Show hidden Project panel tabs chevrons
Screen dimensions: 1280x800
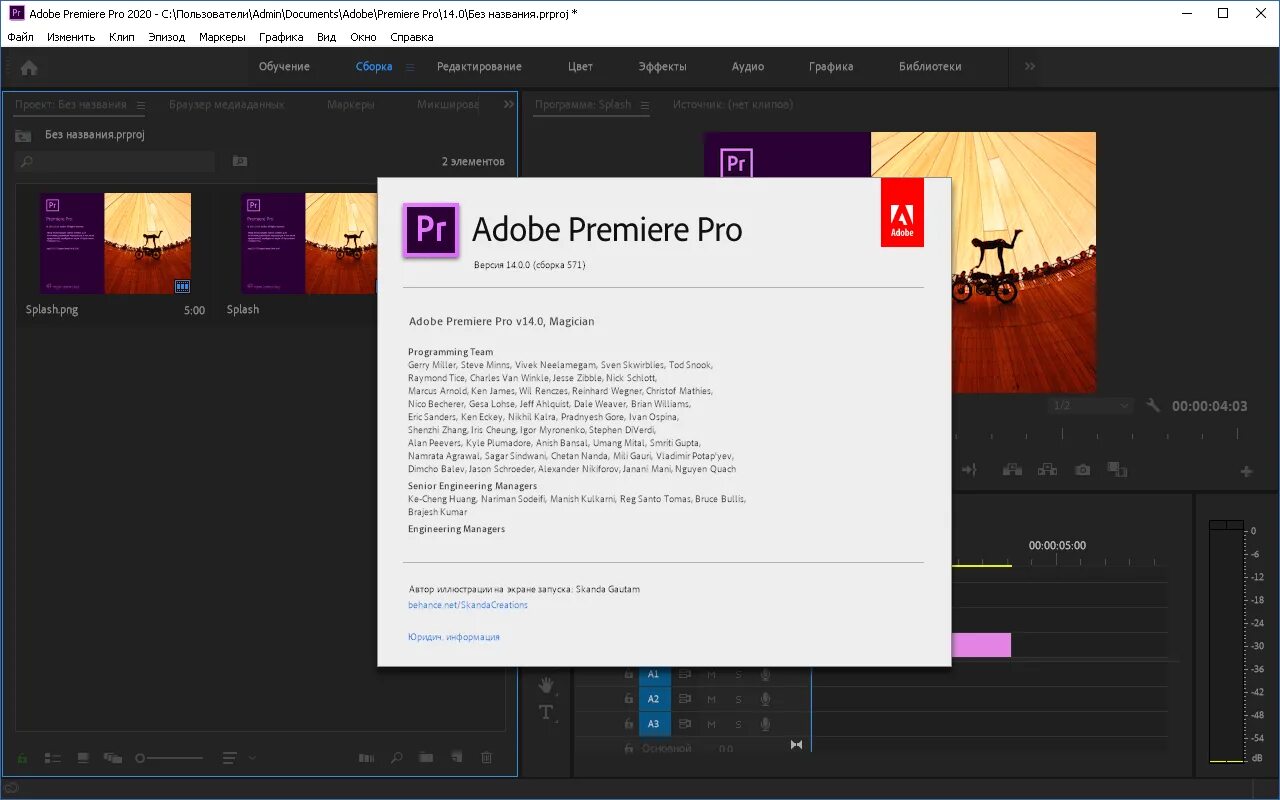point(509,104)
